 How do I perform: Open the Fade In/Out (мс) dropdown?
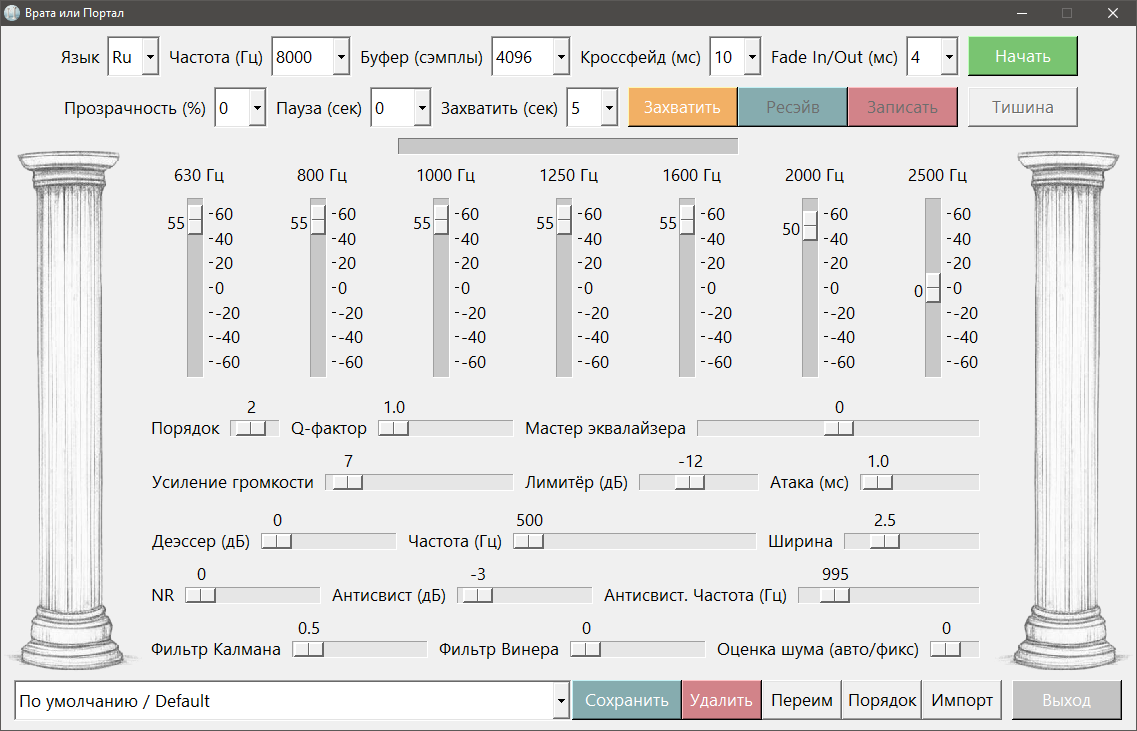click(x=949, y=57)
